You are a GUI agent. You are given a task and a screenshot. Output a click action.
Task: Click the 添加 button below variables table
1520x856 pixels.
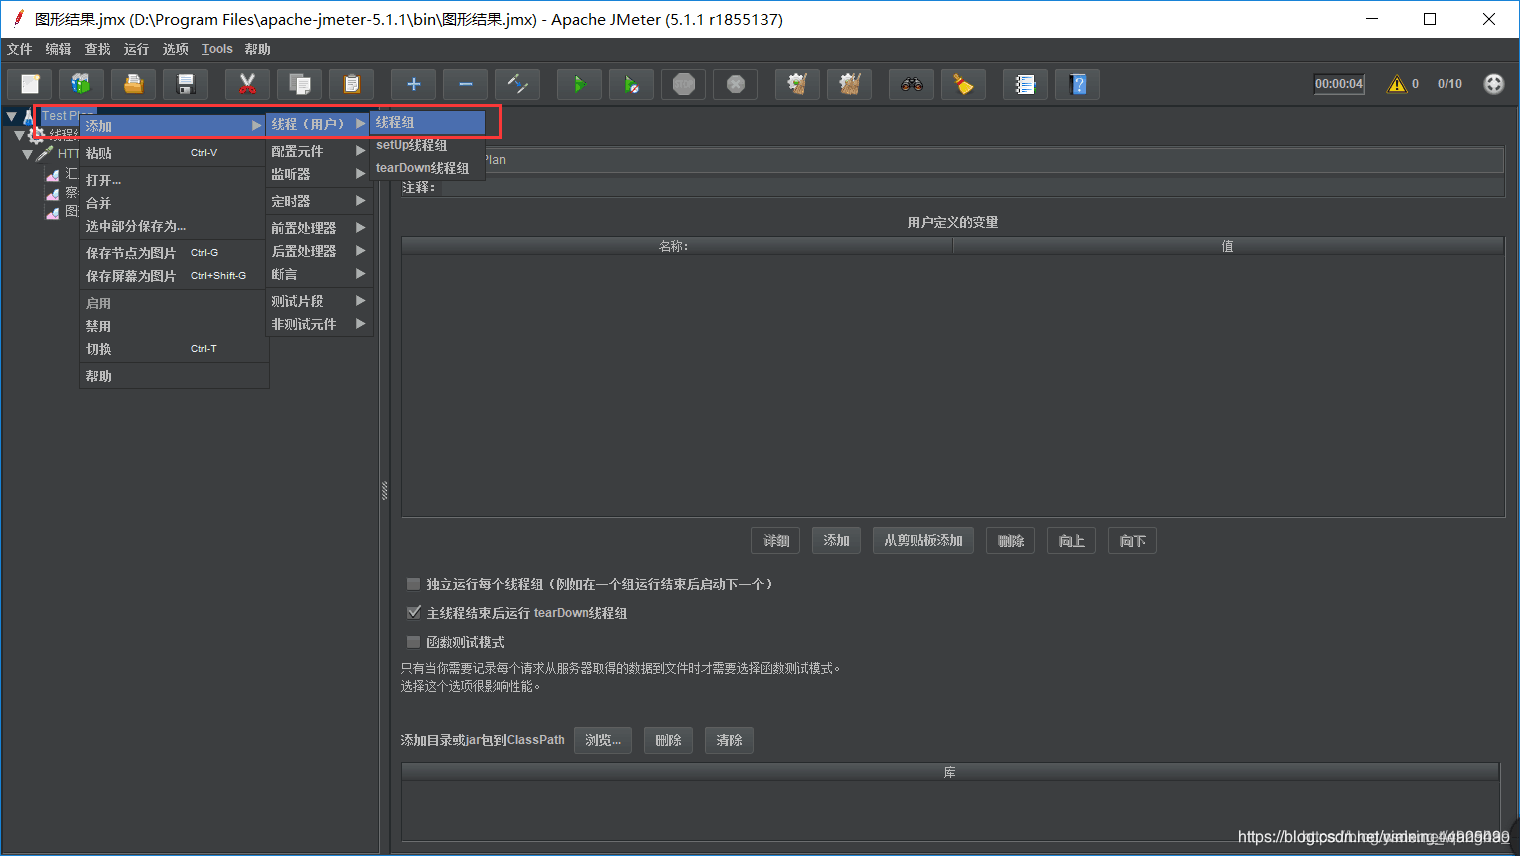coord(836,541)
